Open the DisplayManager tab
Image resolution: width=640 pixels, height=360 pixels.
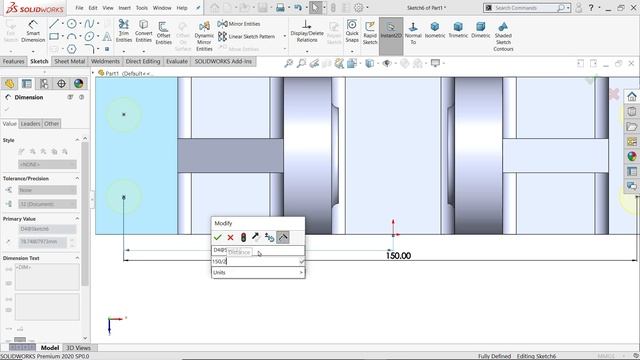(78, 84)
